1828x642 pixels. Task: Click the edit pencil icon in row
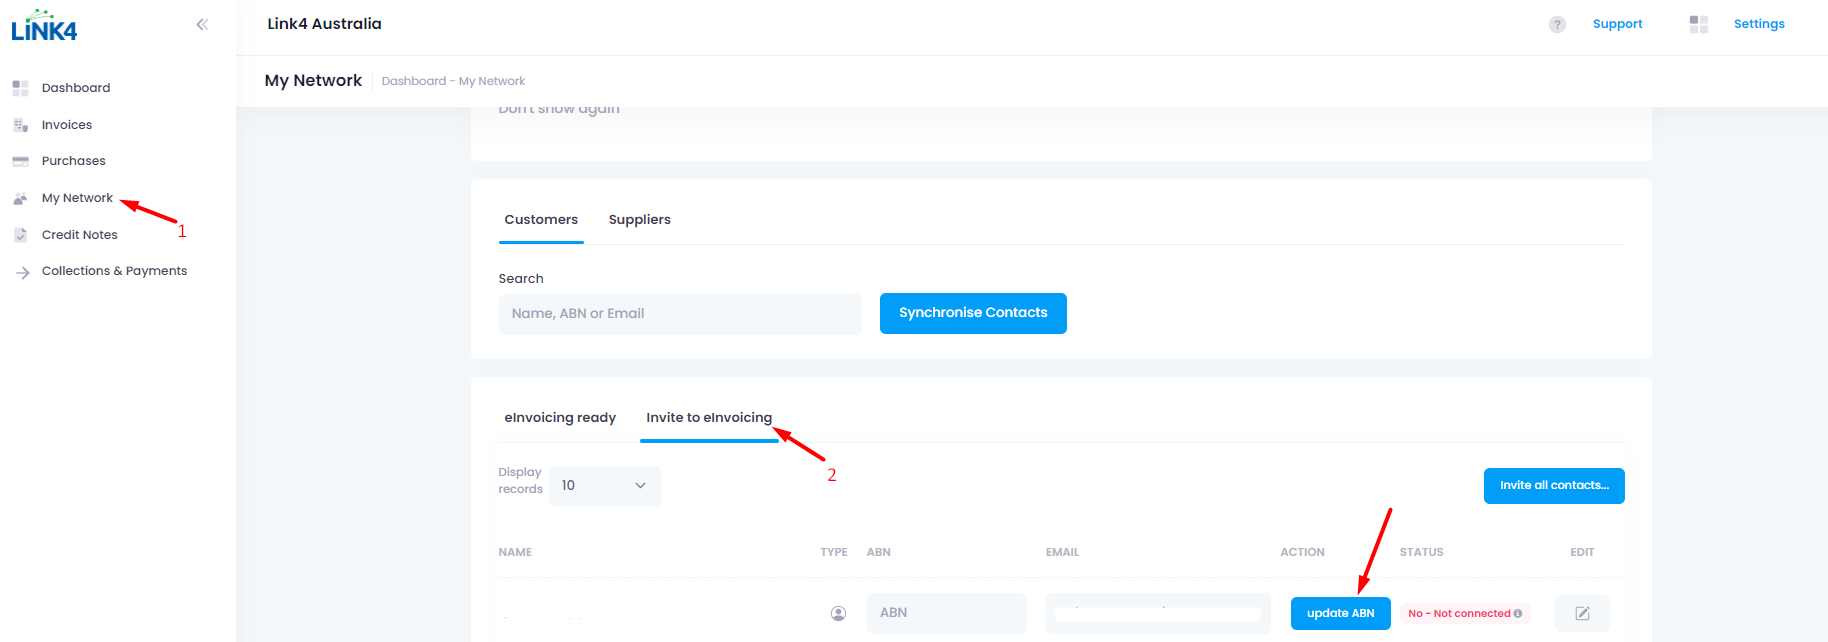tap(1582, 613)
